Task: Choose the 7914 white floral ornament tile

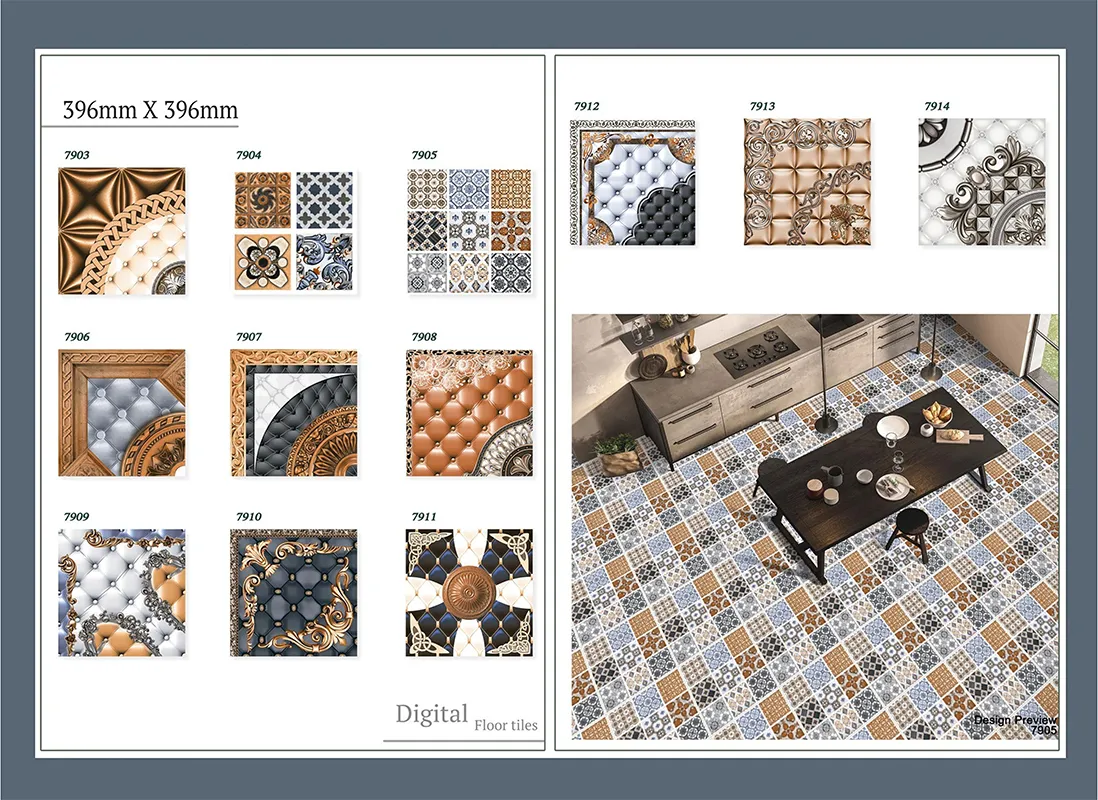Action: [981, 182]
